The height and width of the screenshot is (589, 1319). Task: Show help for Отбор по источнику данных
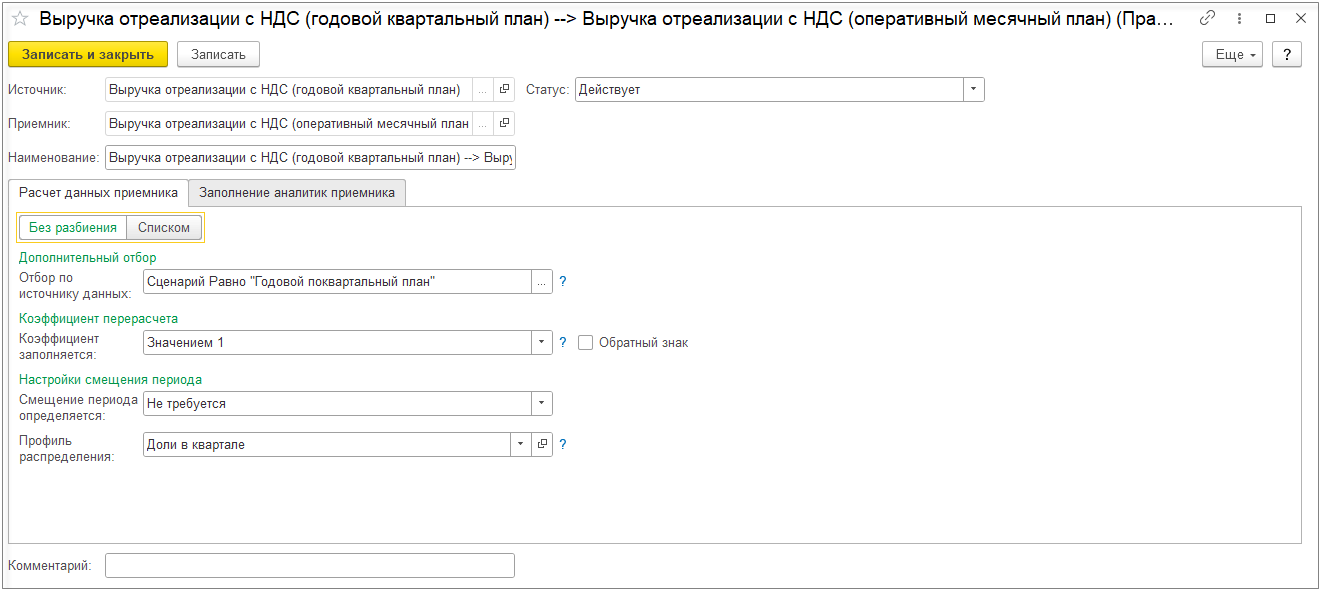coord(563,282)
